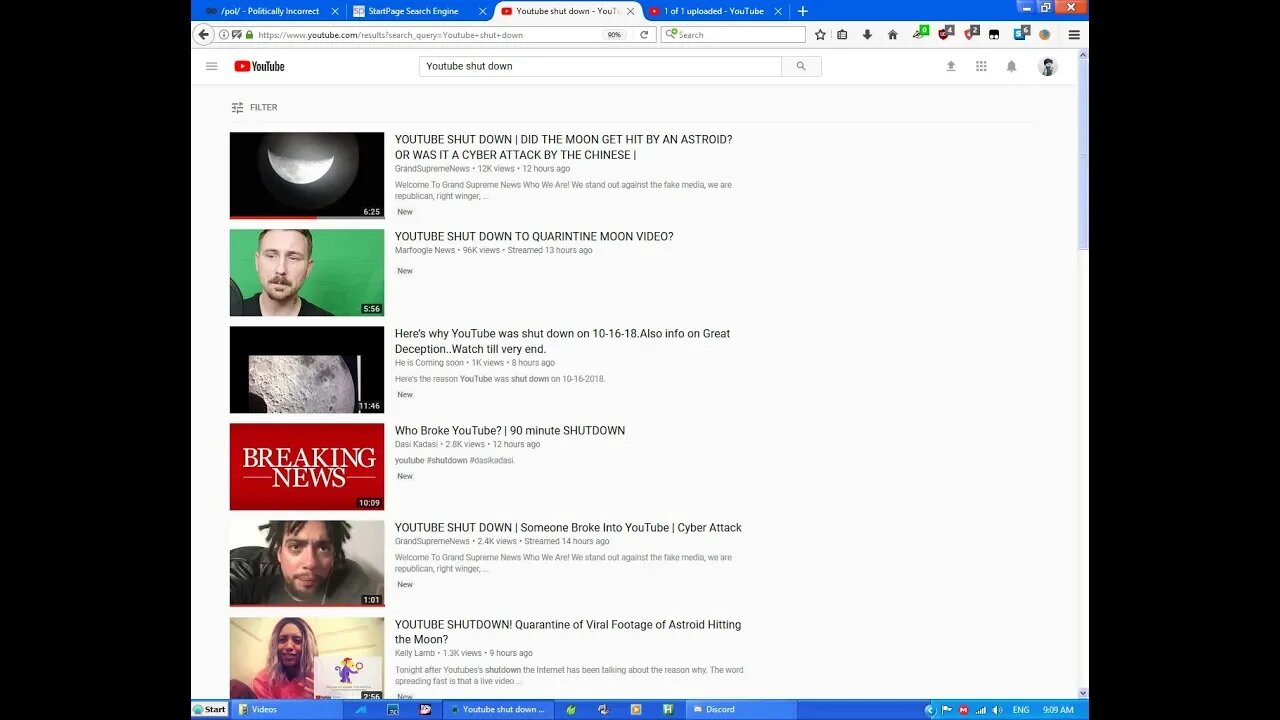Click the page scrollbar down arrow

click(1083, 692)
